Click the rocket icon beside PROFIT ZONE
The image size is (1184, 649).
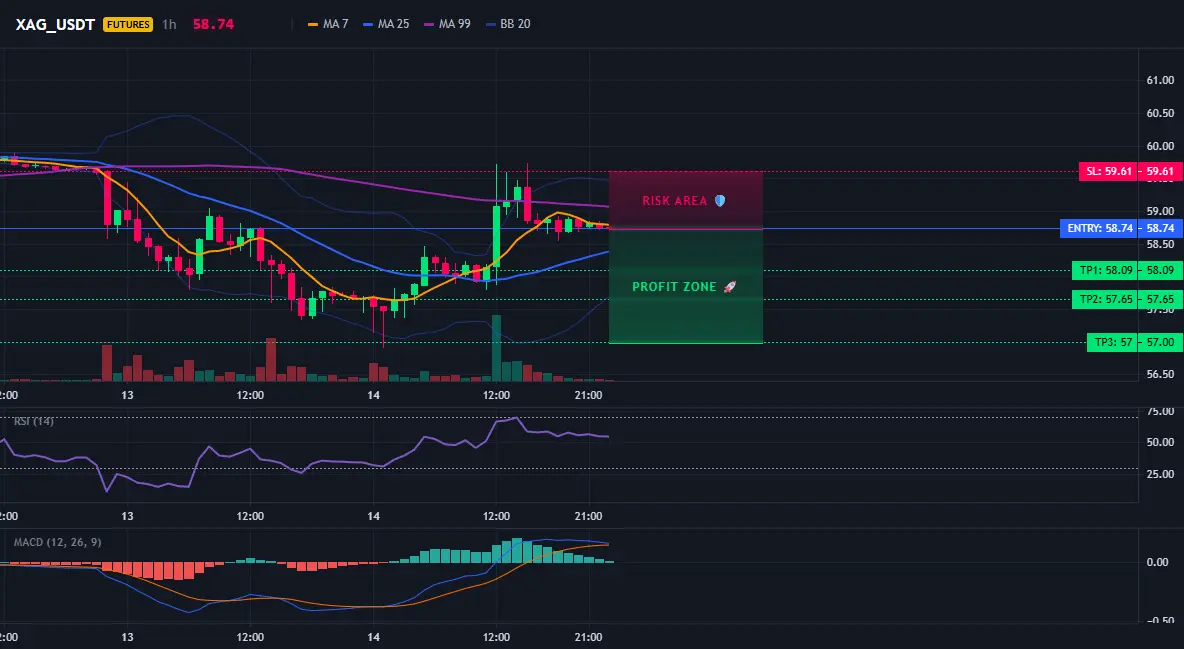729,287
